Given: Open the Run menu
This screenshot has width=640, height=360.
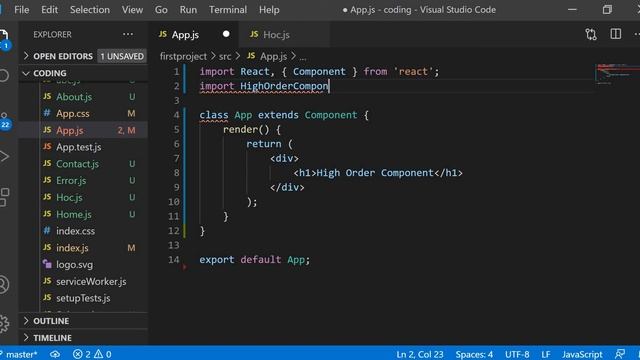Looking at the screenshot, I should [x=188, y=10].
